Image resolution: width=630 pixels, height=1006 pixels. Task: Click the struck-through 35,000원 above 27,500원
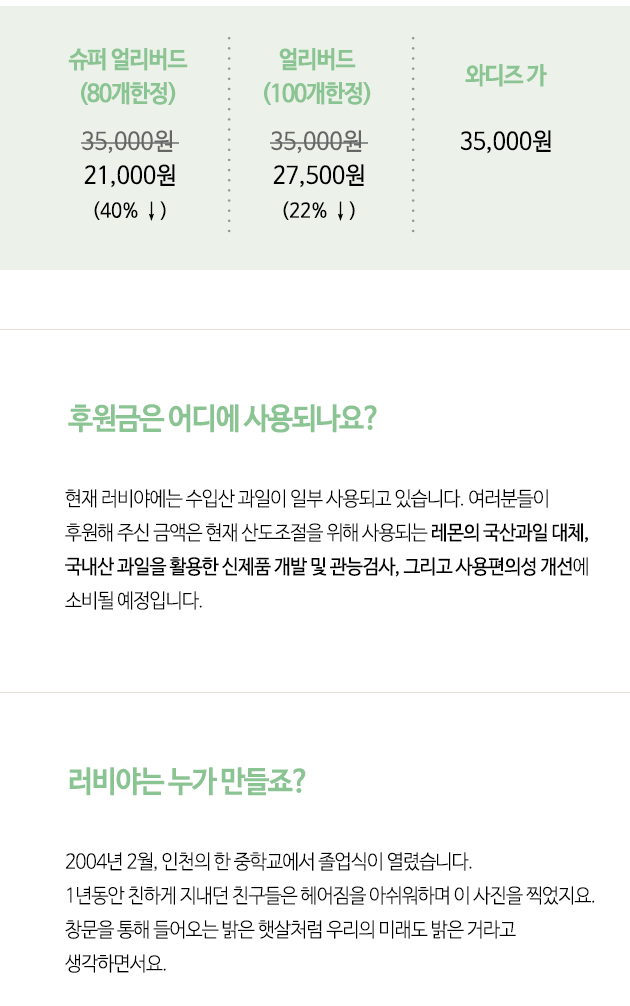[x=318, y=141]
